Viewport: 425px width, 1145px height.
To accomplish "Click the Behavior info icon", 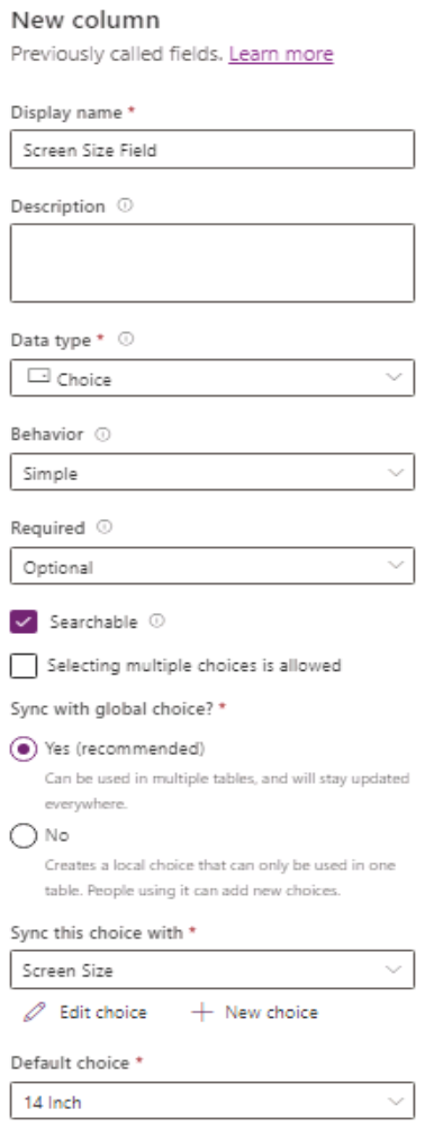I will point(103,434).
